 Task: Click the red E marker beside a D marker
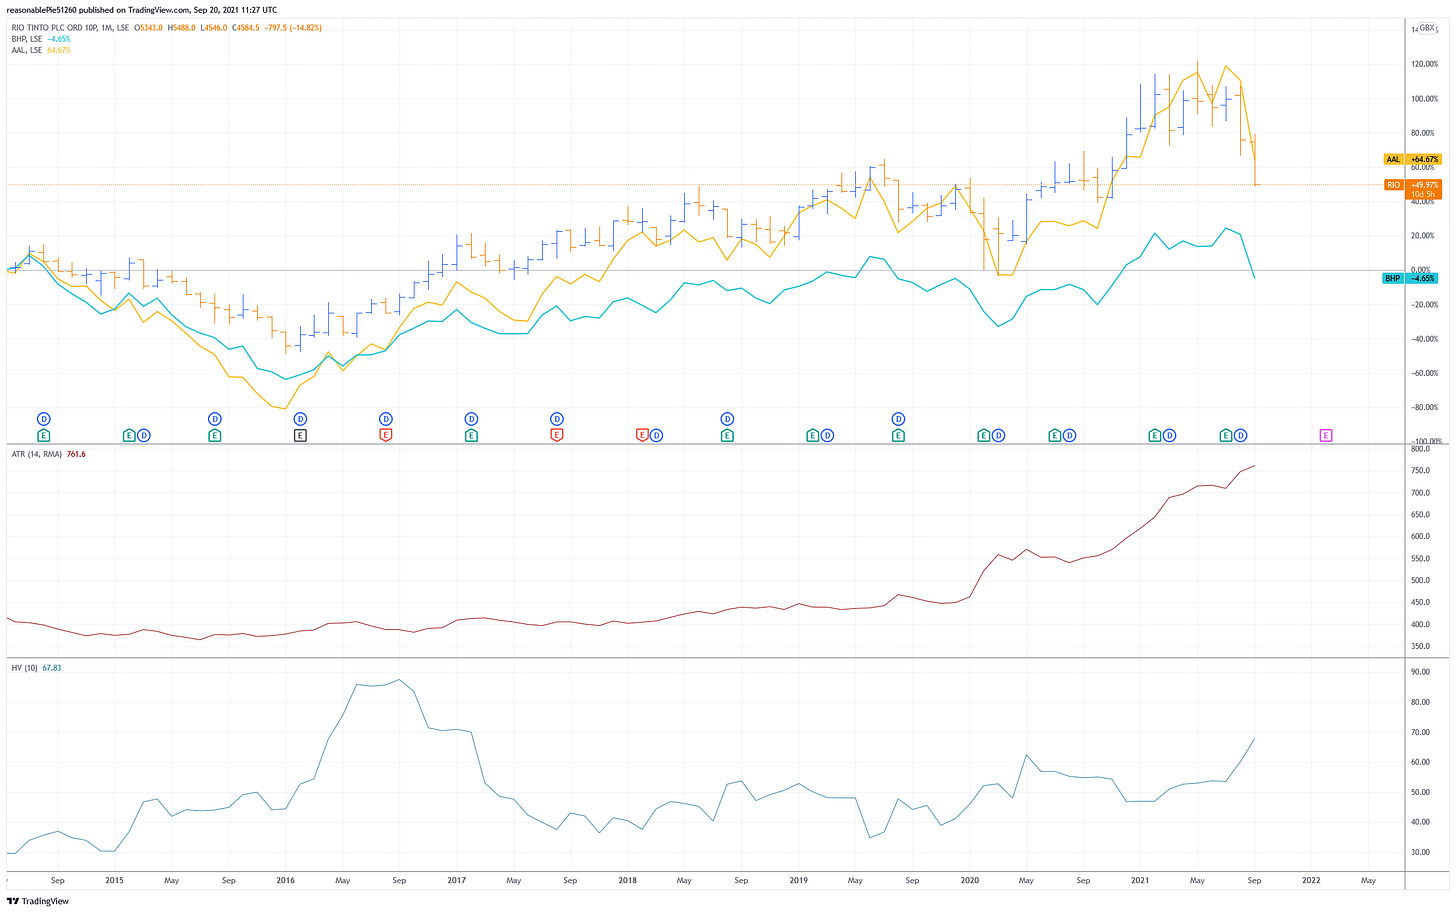pyautogui.click(x=642, y=435)
